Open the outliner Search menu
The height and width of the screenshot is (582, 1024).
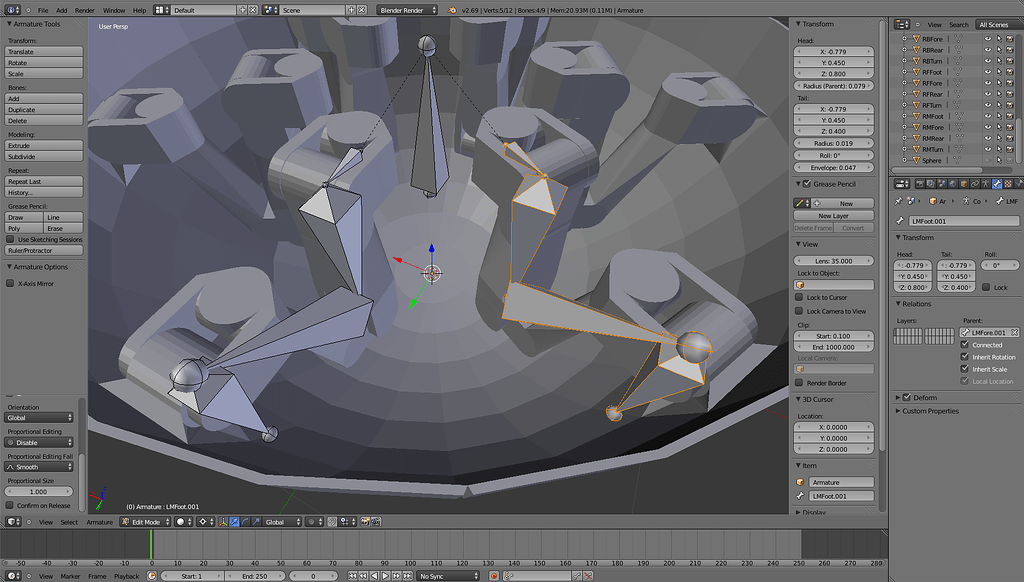point(959,25)
